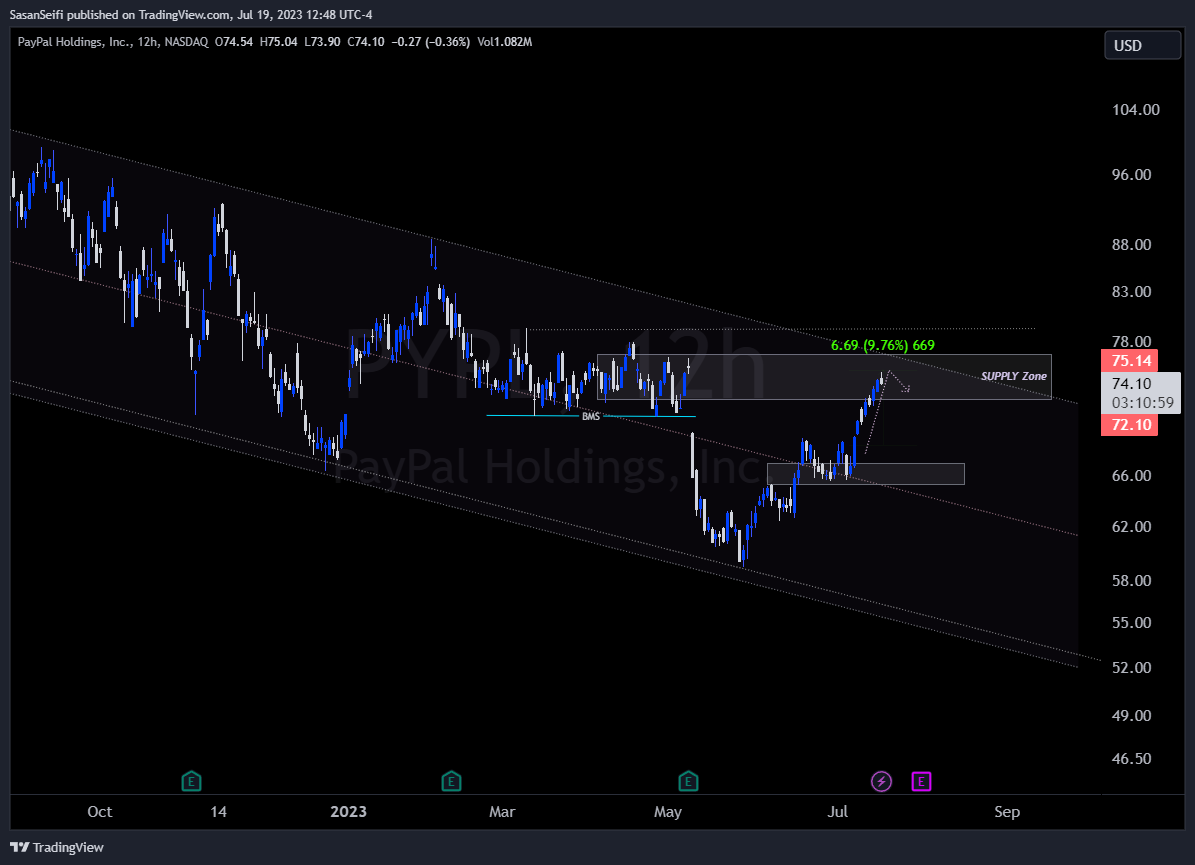Click the PayPal Holdings, Inc. symbol title

[x=75, y=42]
